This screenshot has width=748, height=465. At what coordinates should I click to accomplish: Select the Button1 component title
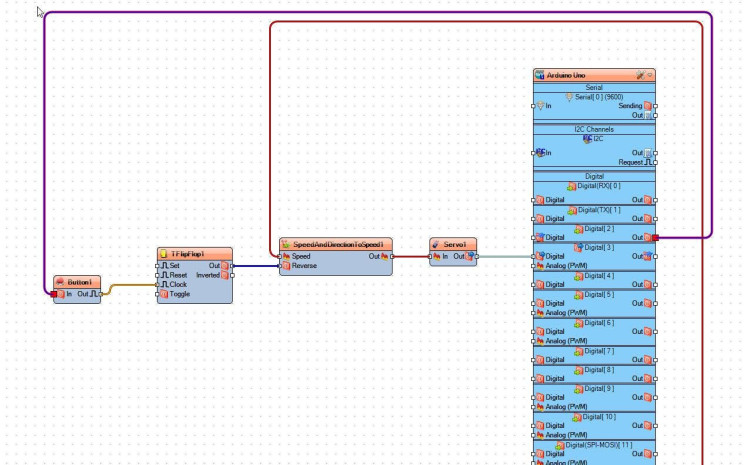click(x=82, y=282)
